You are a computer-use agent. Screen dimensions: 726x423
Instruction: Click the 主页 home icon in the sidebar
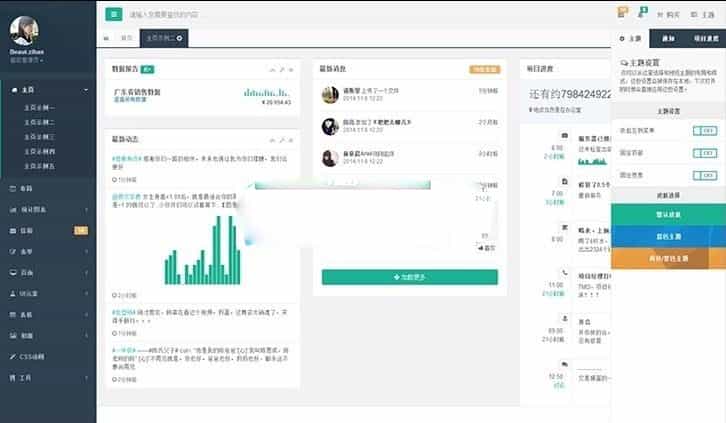coord(14,90)
